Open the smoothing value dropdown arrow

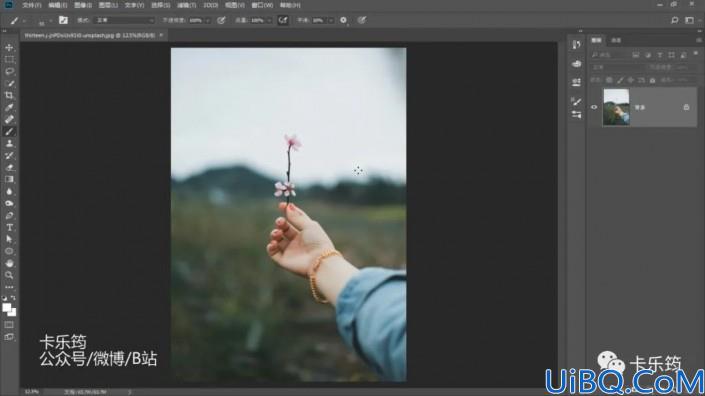[x=330, y=21]
